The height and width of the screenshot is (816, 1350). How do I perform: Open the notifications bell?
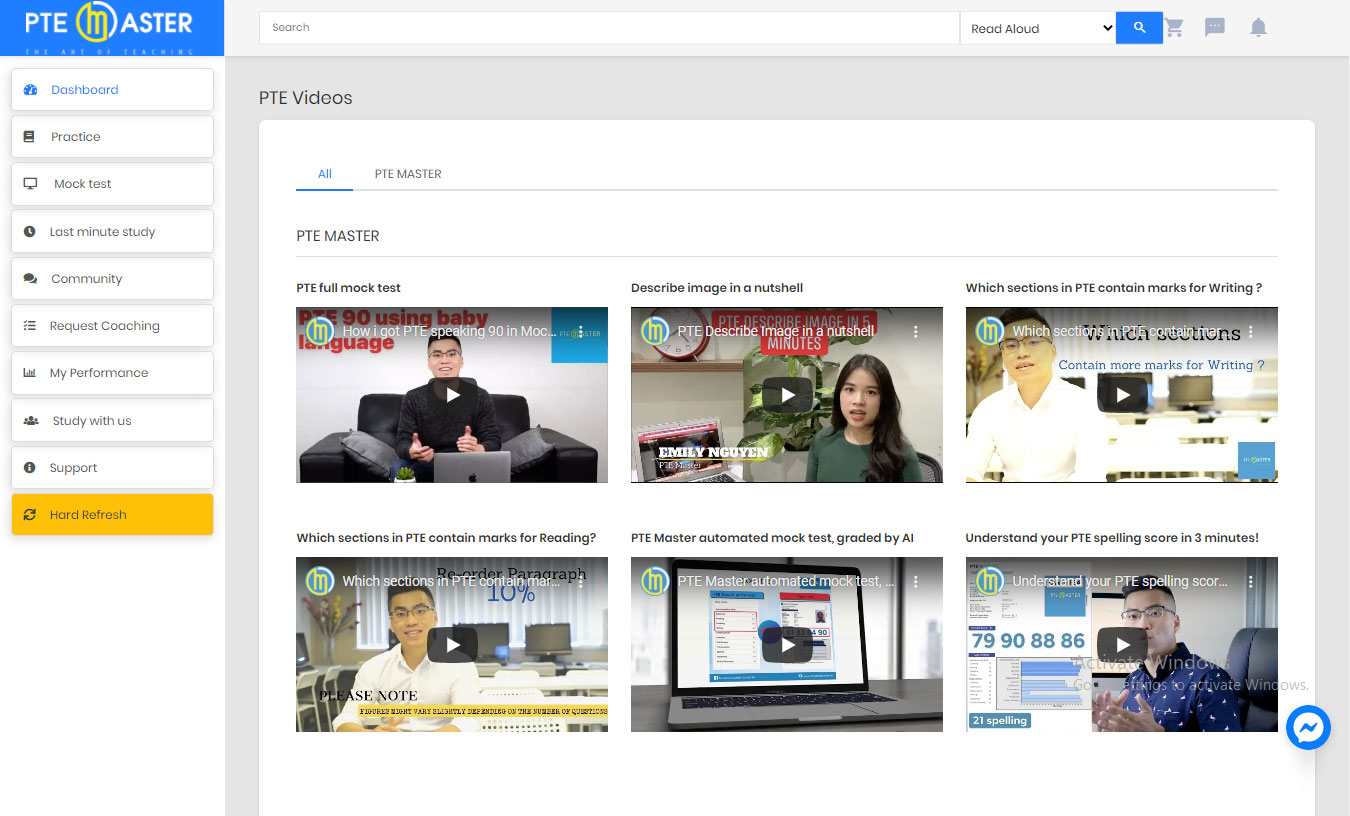[1258, 28]
